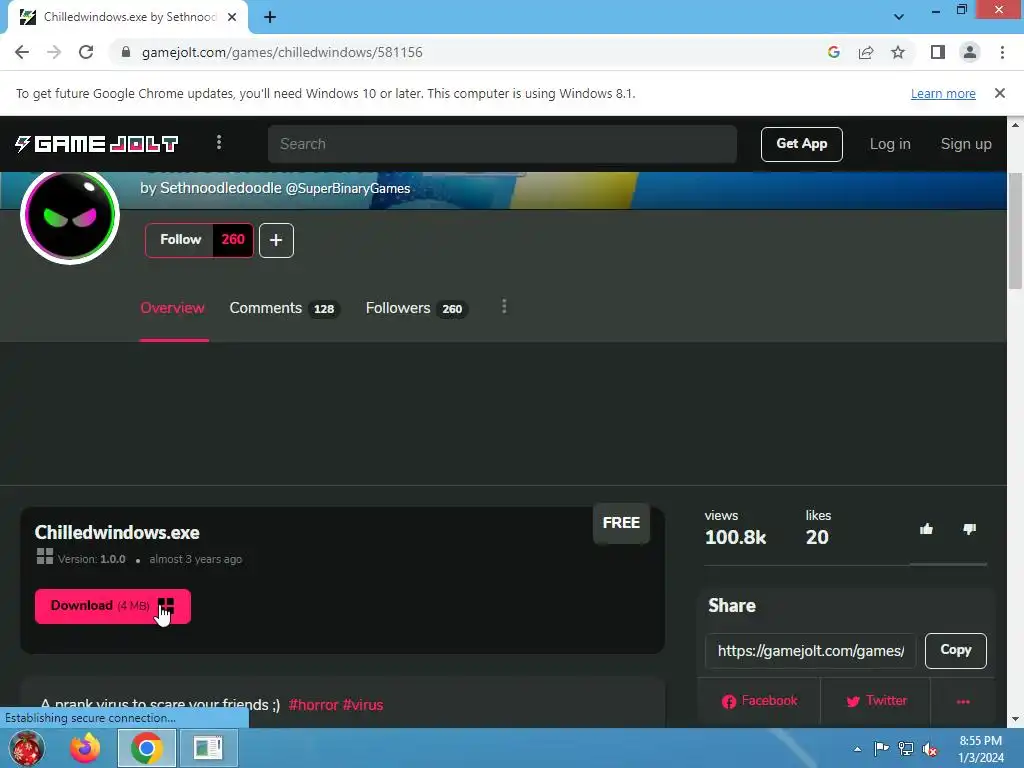Open the Start button ornament icon
Screen dimensions: 1024x768
pyautogui.click(x=26, y=748)
